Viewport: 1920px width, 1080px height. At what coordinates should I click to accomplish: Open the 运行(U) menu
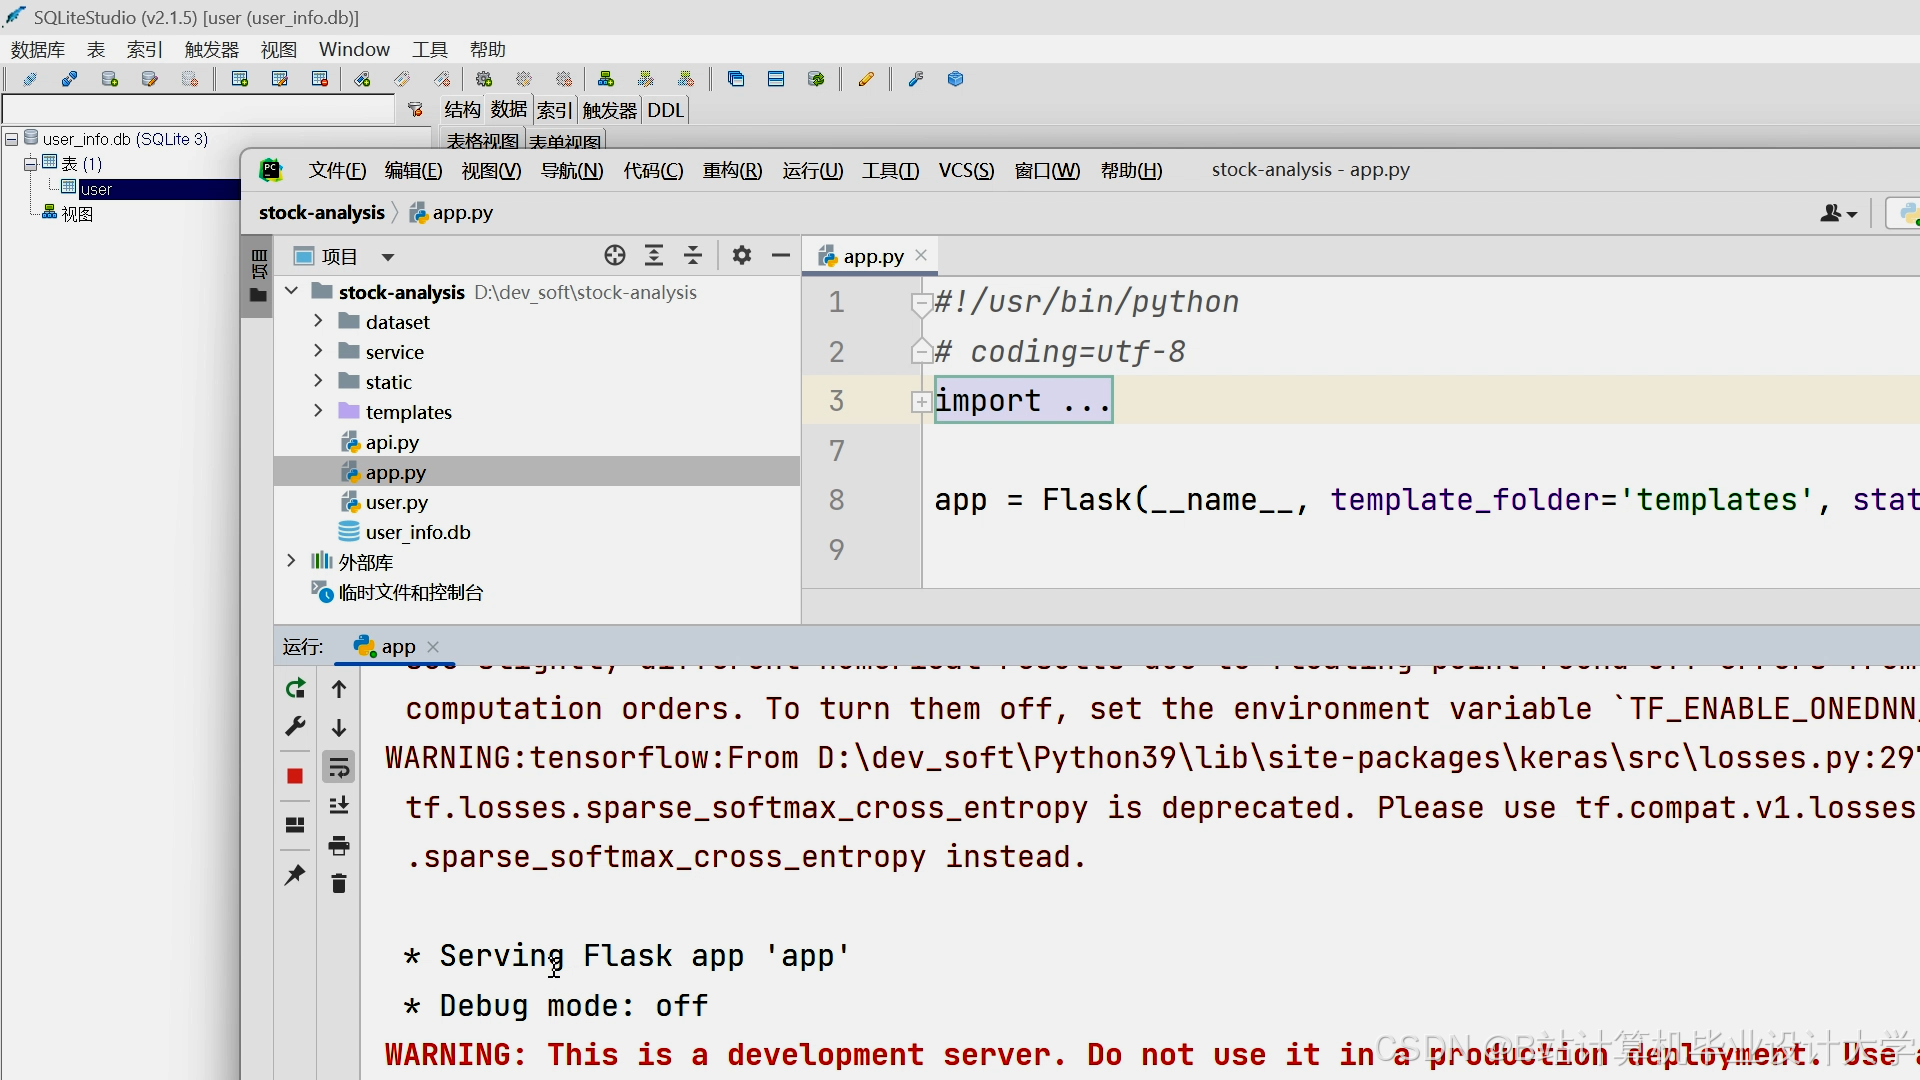[812, 170]
